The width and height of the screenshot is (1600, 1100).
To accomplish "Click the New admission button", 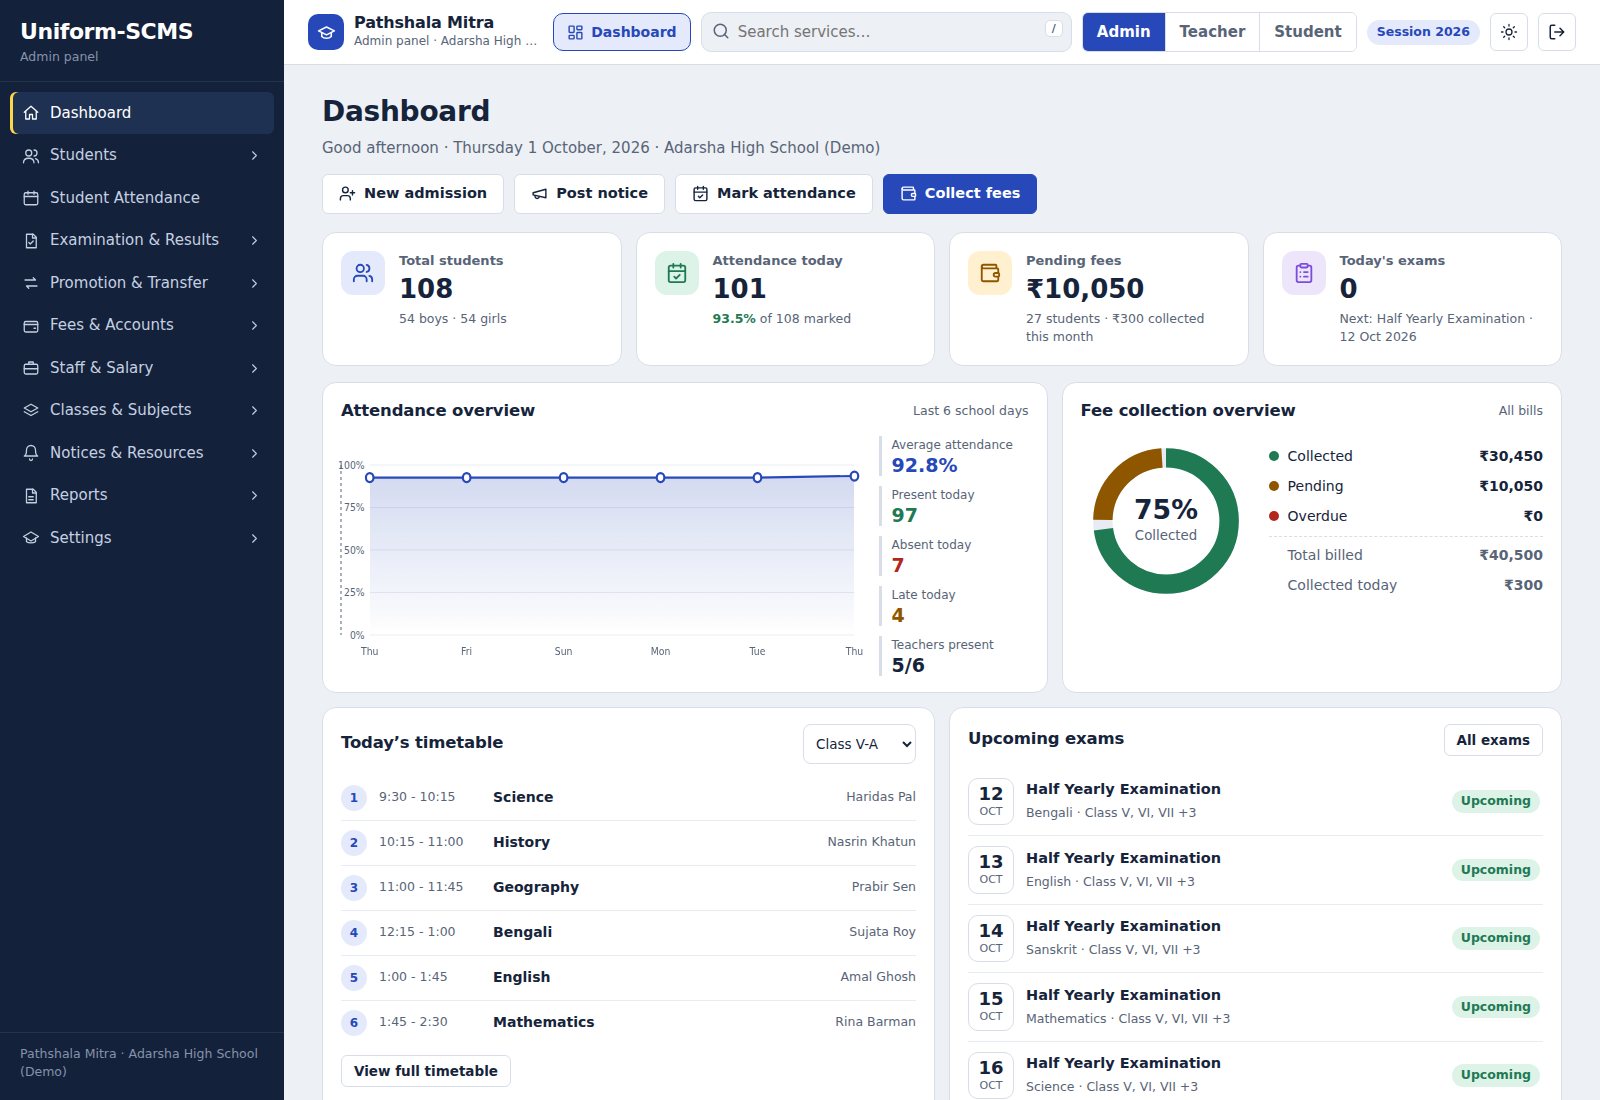I will click(412, 194).
